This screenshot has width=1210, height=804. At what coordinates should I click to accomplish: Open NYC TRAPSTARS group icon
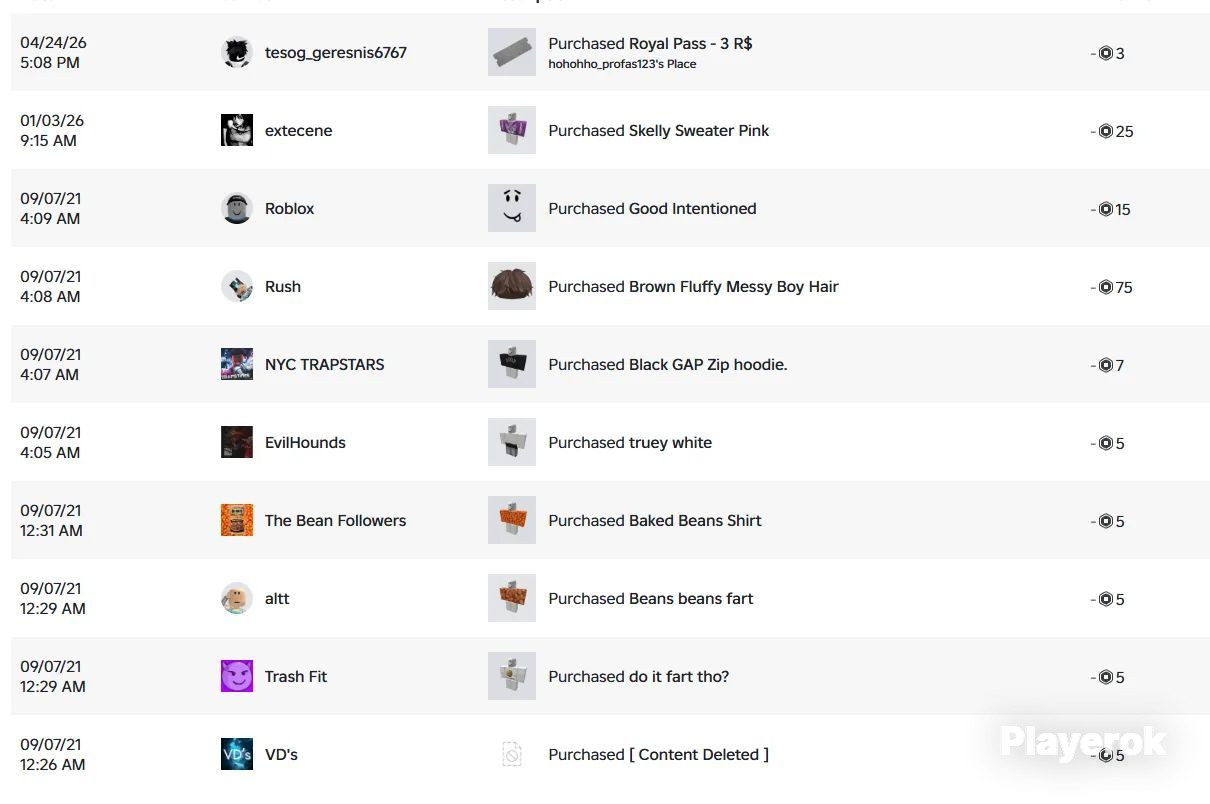click(237, 364)
